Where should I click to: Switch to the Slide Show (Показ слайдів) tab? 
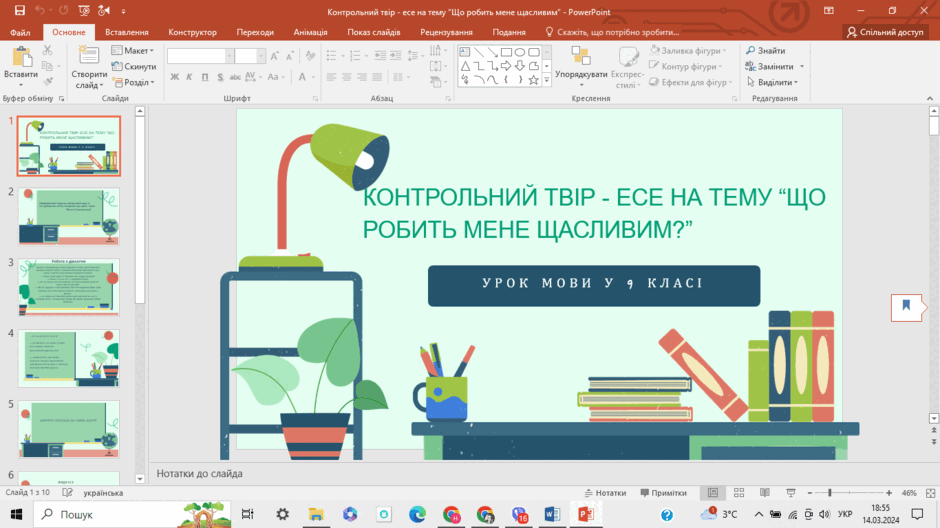tap(373, 32)
